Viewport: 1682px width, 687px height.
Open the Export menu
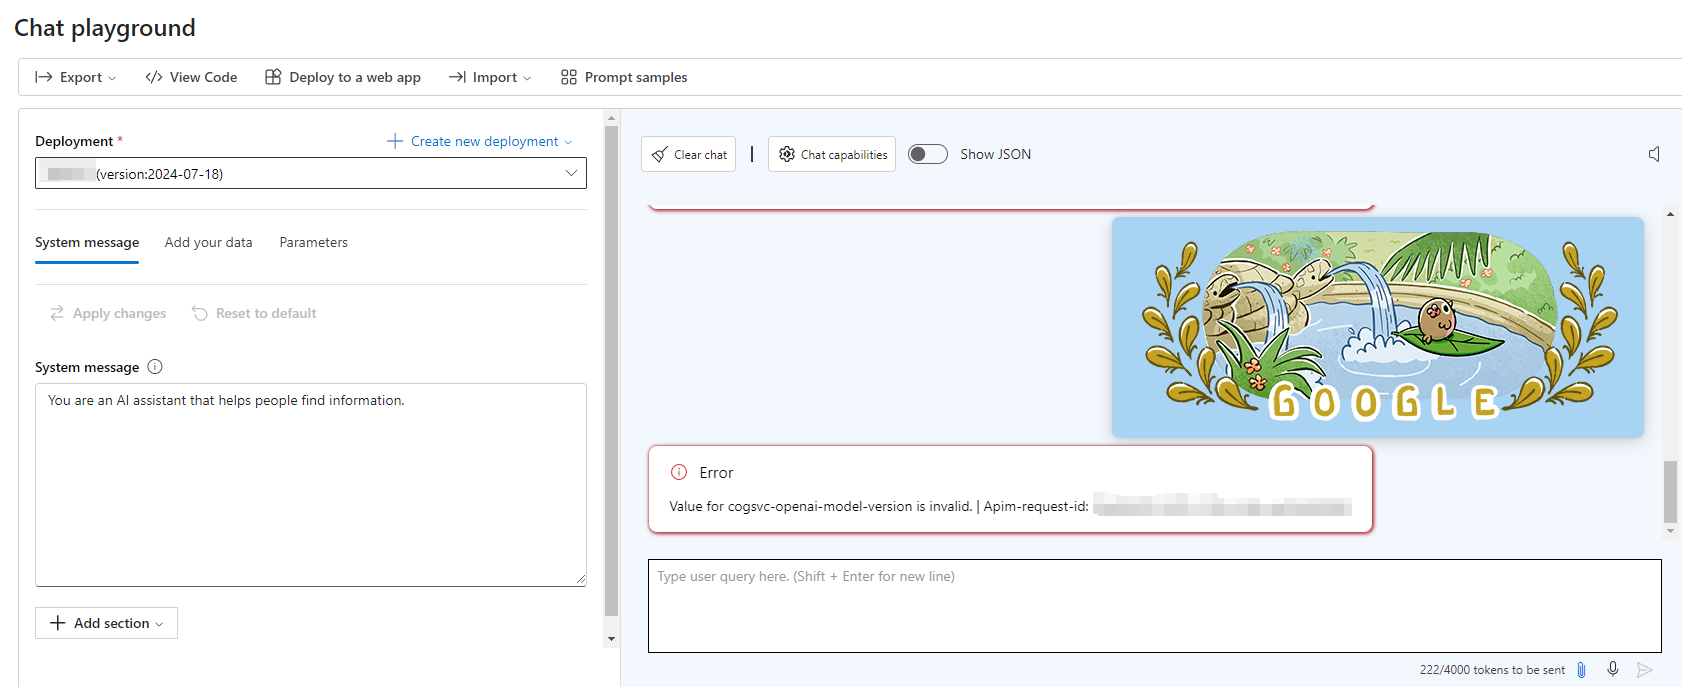75,77
